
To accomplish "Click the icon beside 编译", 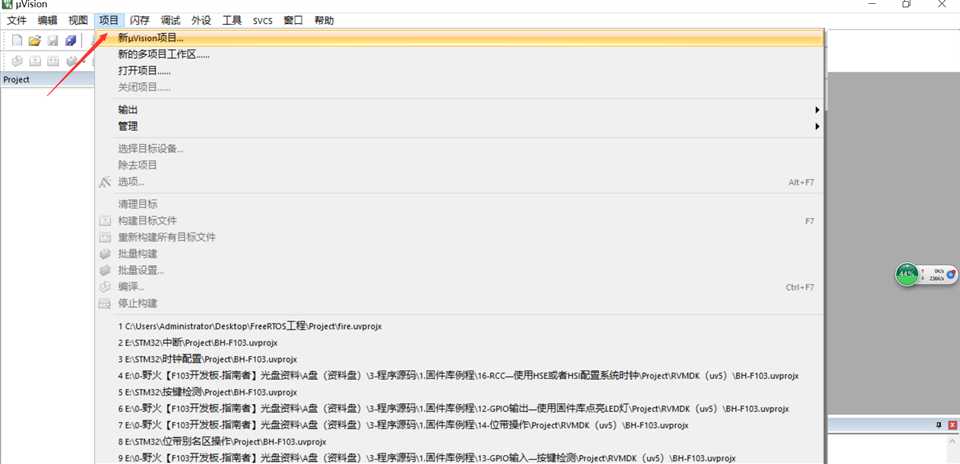I will tap(105, 286).
